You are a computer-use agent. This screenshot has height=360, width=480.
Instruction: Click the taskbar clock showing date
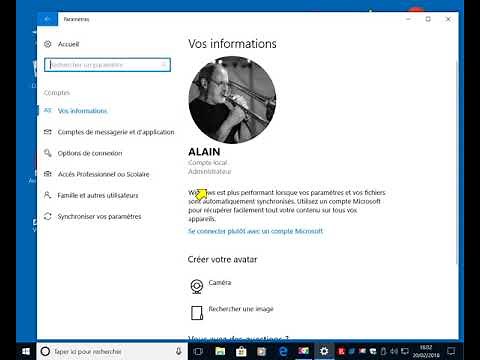426,351
